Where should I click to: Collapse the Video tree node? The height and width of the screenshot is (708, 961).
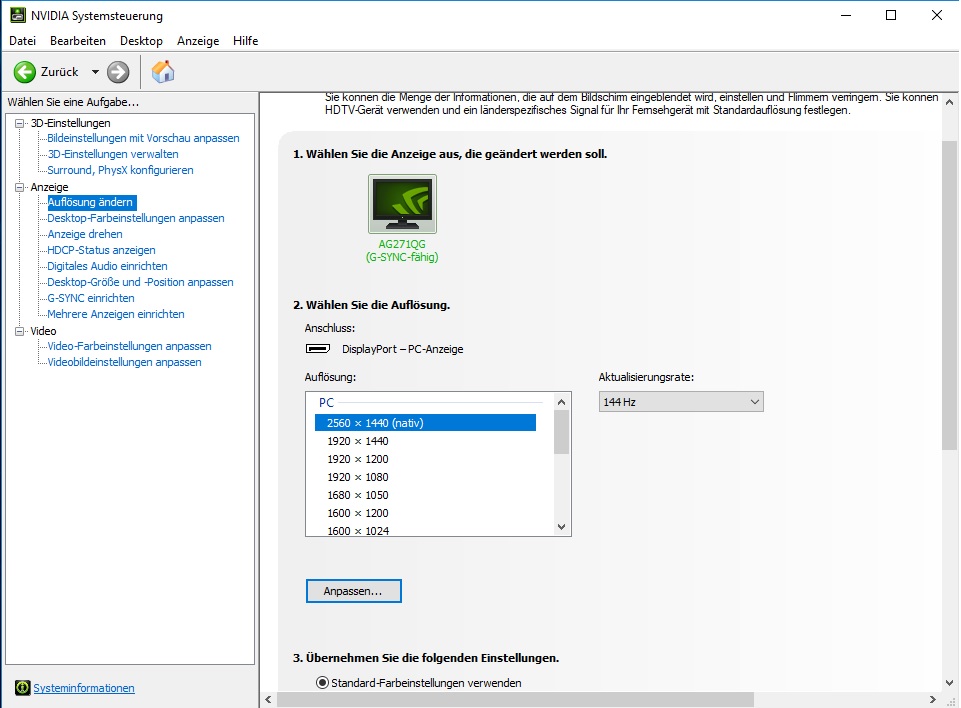tap(20, 331)
